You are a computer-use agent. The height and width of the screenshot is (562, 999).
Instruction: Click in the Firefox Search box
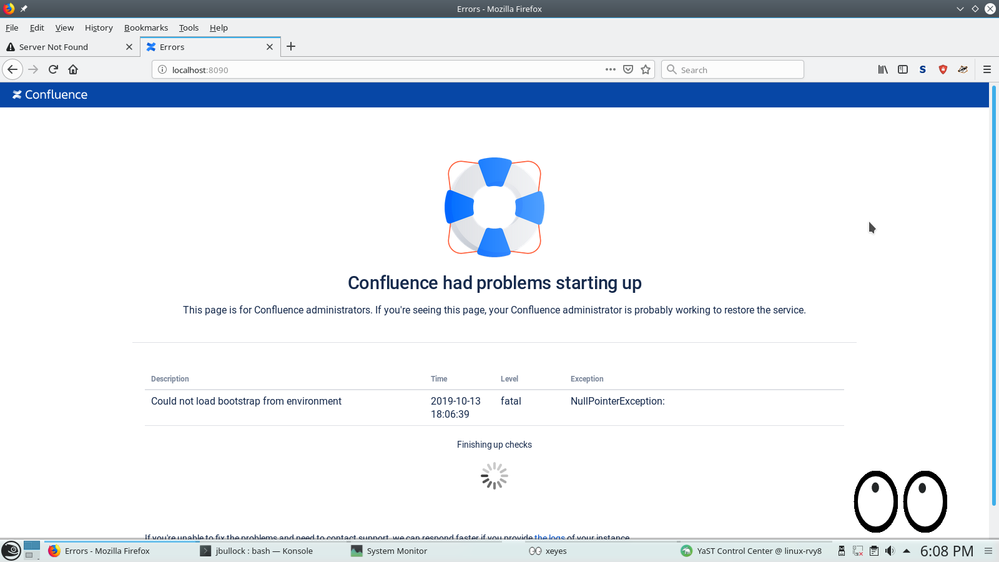[733, 69]
